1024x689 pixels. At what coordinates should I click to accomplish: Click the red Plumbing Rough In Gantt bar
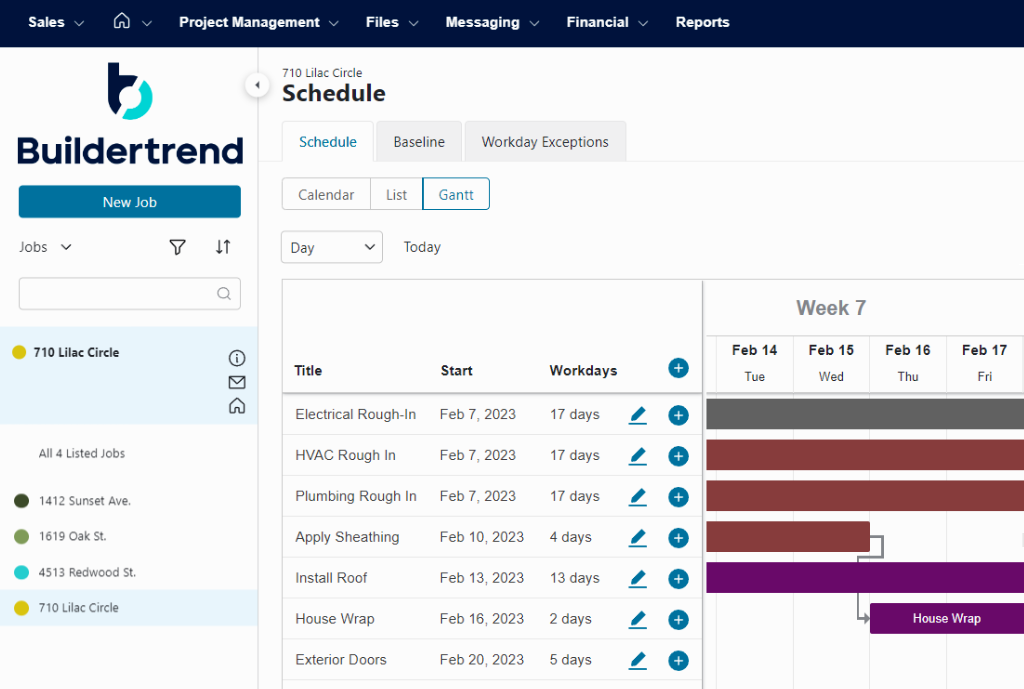[x=865, y=496]
